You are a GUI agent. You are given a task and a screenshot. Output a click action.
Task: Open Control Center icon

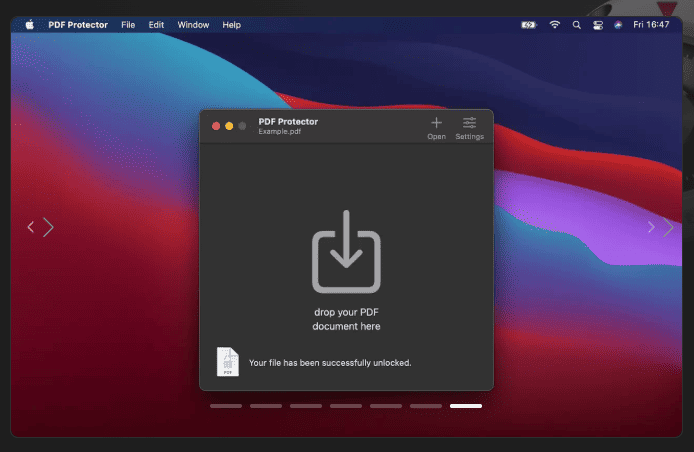(x=598, y=25)
